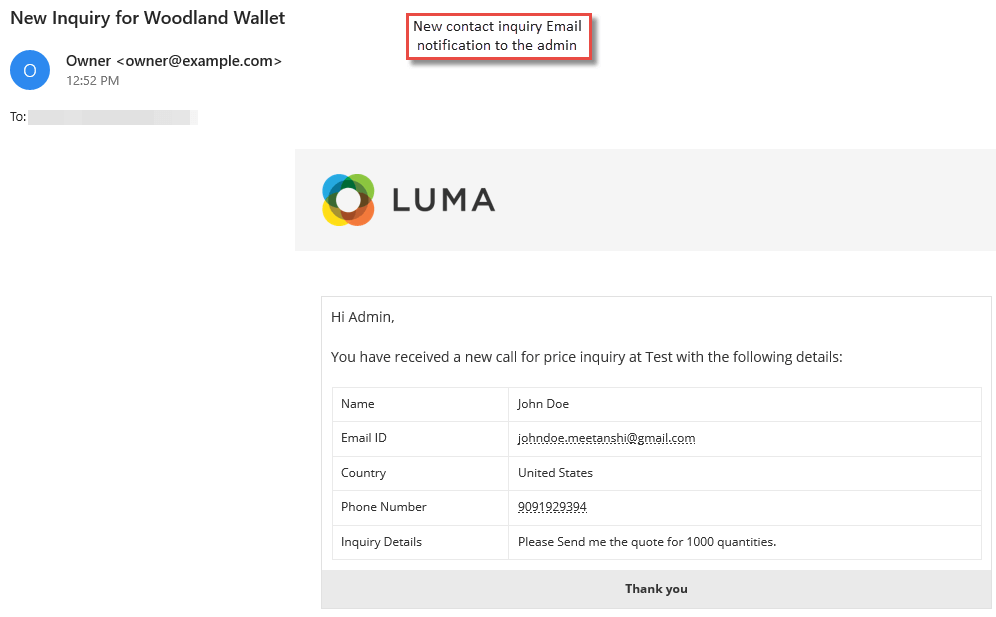Click the blurred To recipient field
Screen dimensions: 996x617
tap(112, 117)
